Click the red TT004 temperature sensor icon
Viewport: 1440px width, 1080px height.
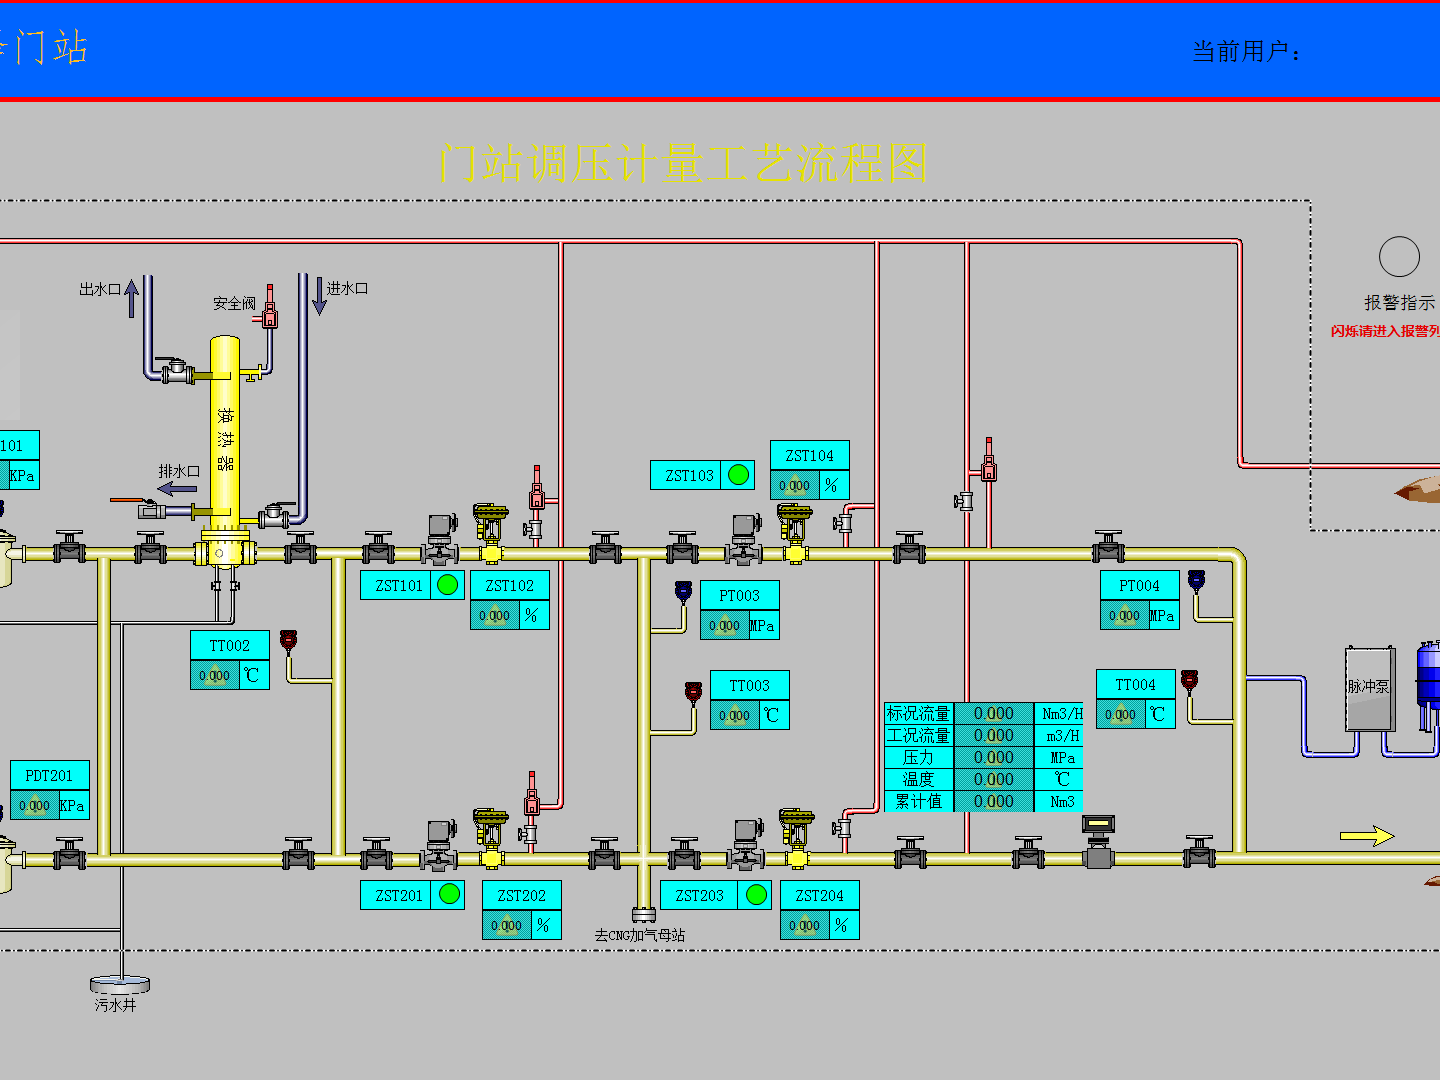tap(1189, 680)
